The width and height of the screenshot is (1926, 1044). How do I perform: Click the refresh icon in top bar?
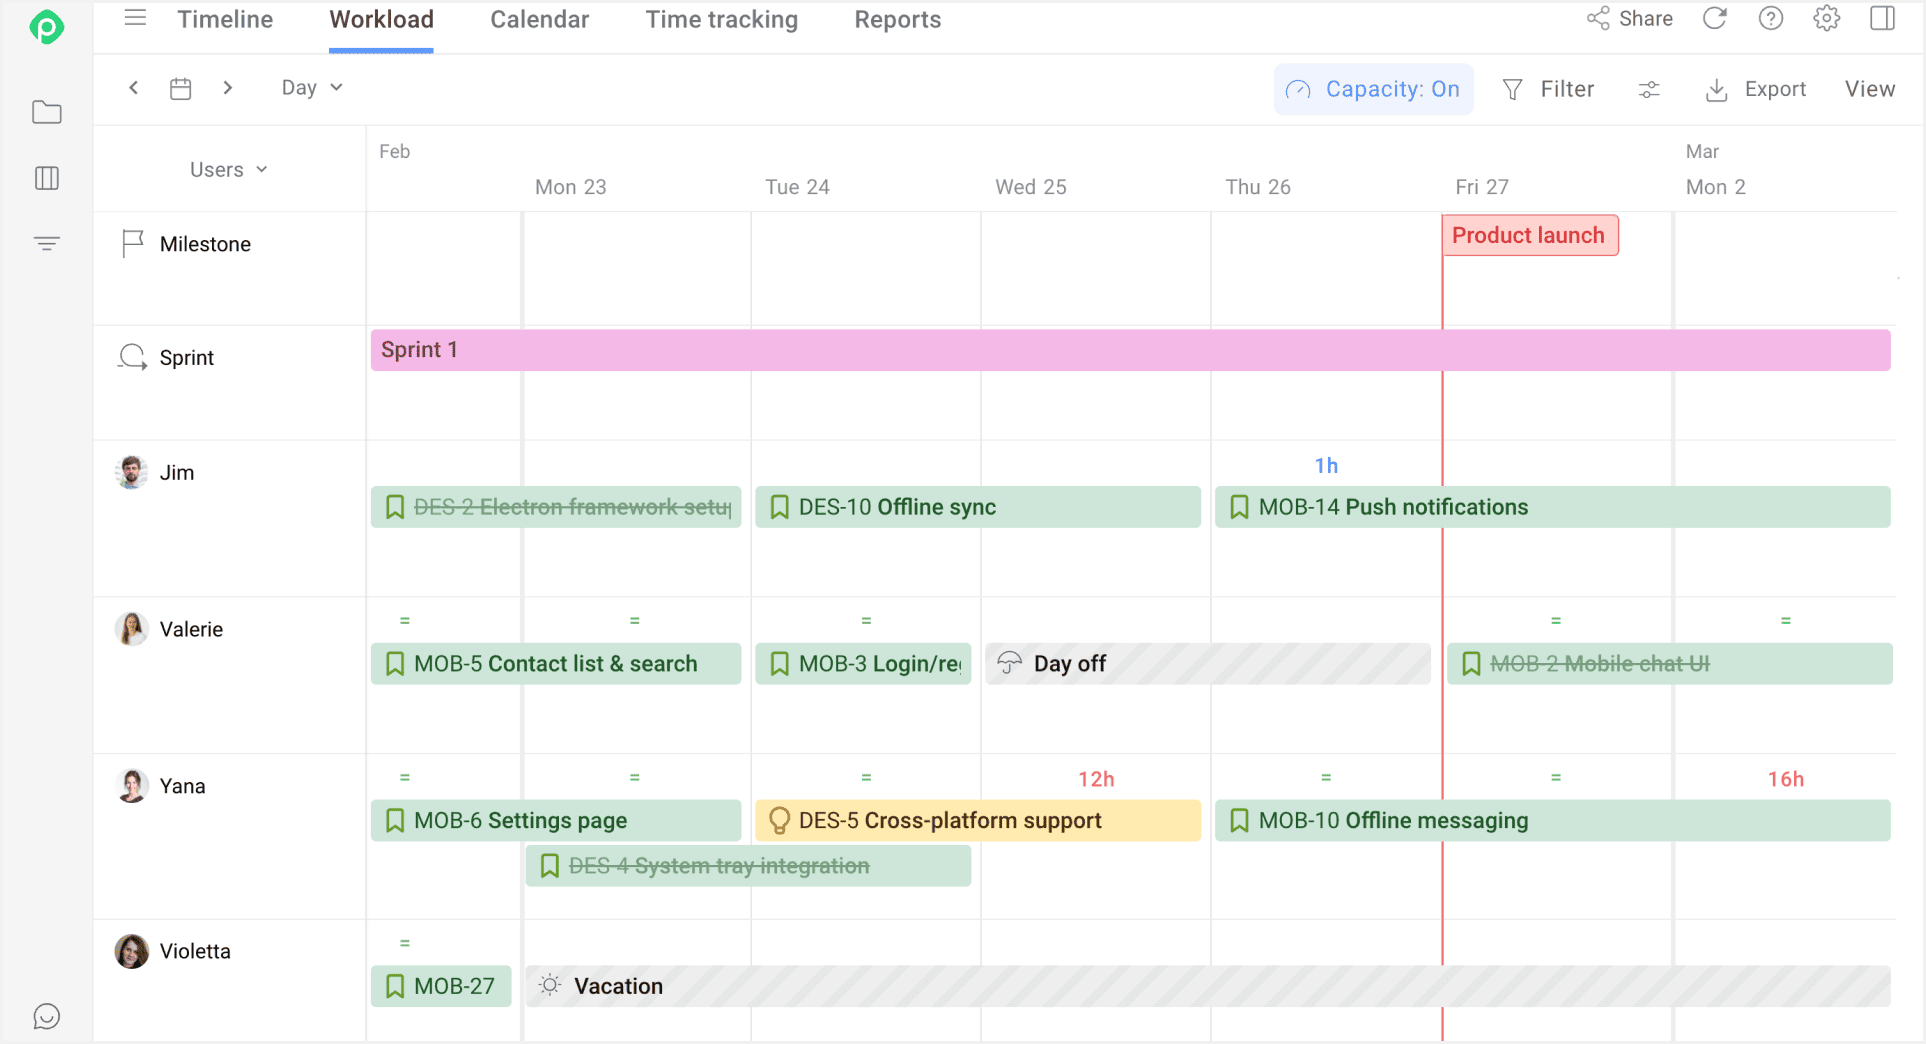1715,19
